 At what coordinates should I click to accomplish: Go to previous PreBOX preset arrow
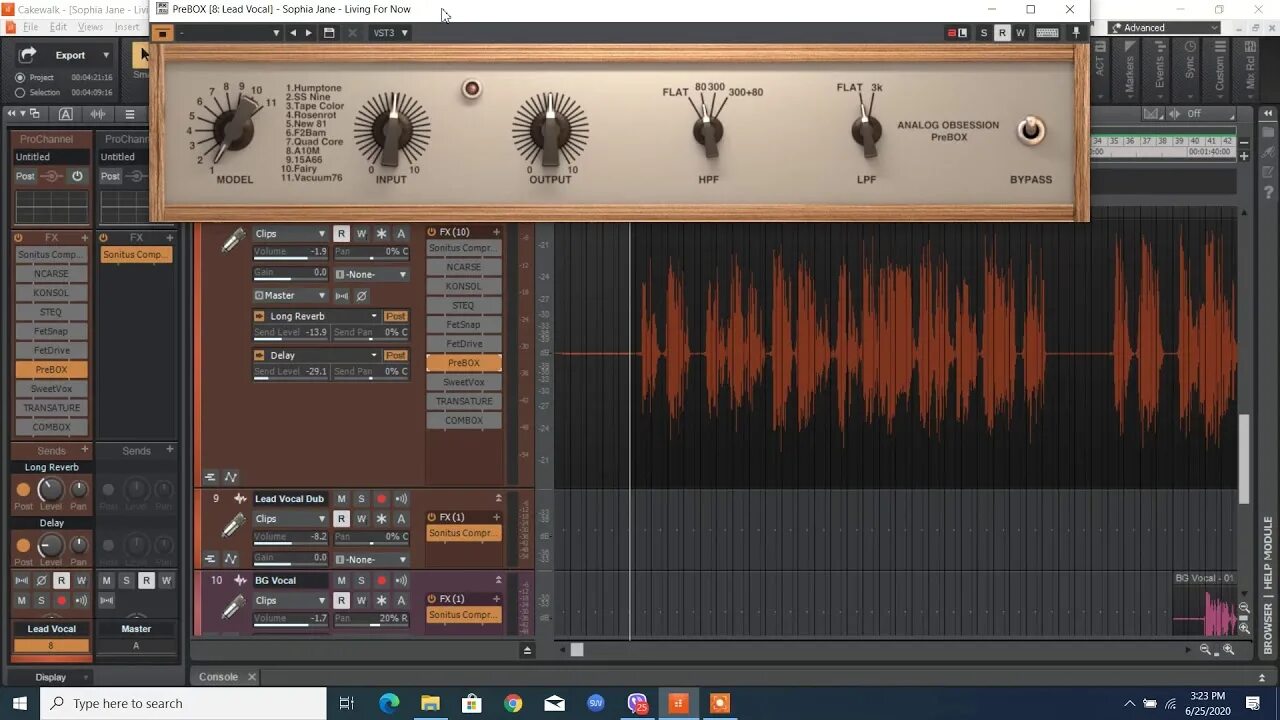point(293,33)
